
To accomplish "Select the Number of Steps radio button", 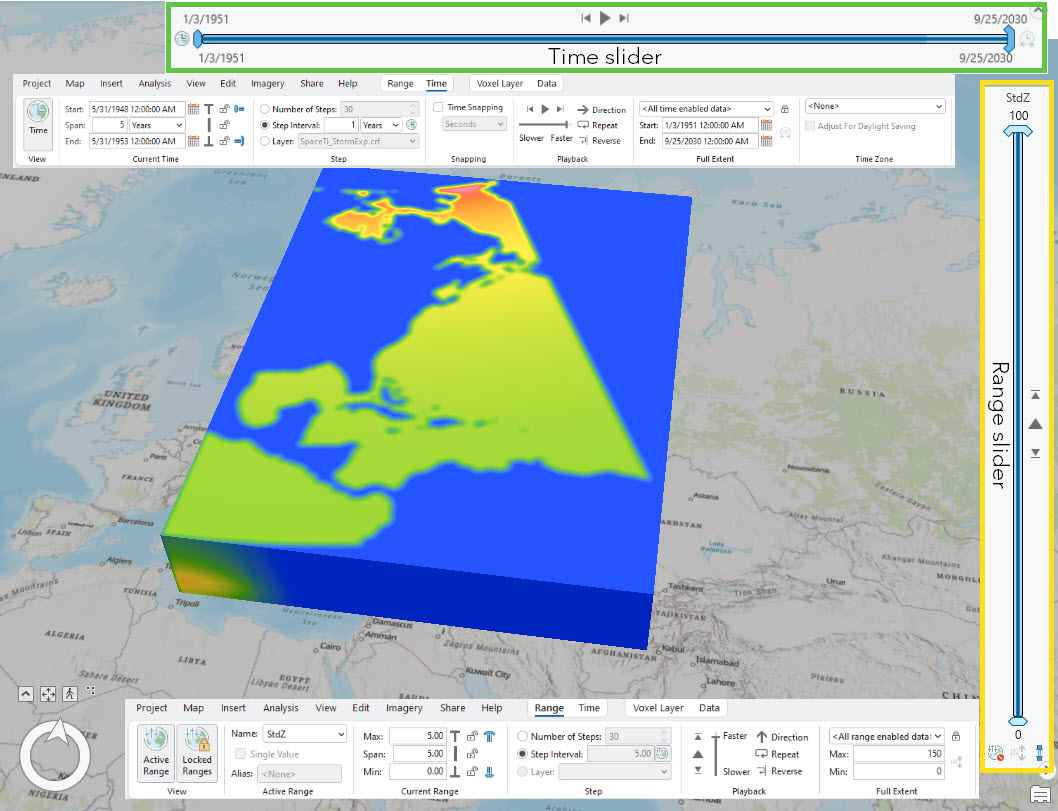I will pos(265,110).
